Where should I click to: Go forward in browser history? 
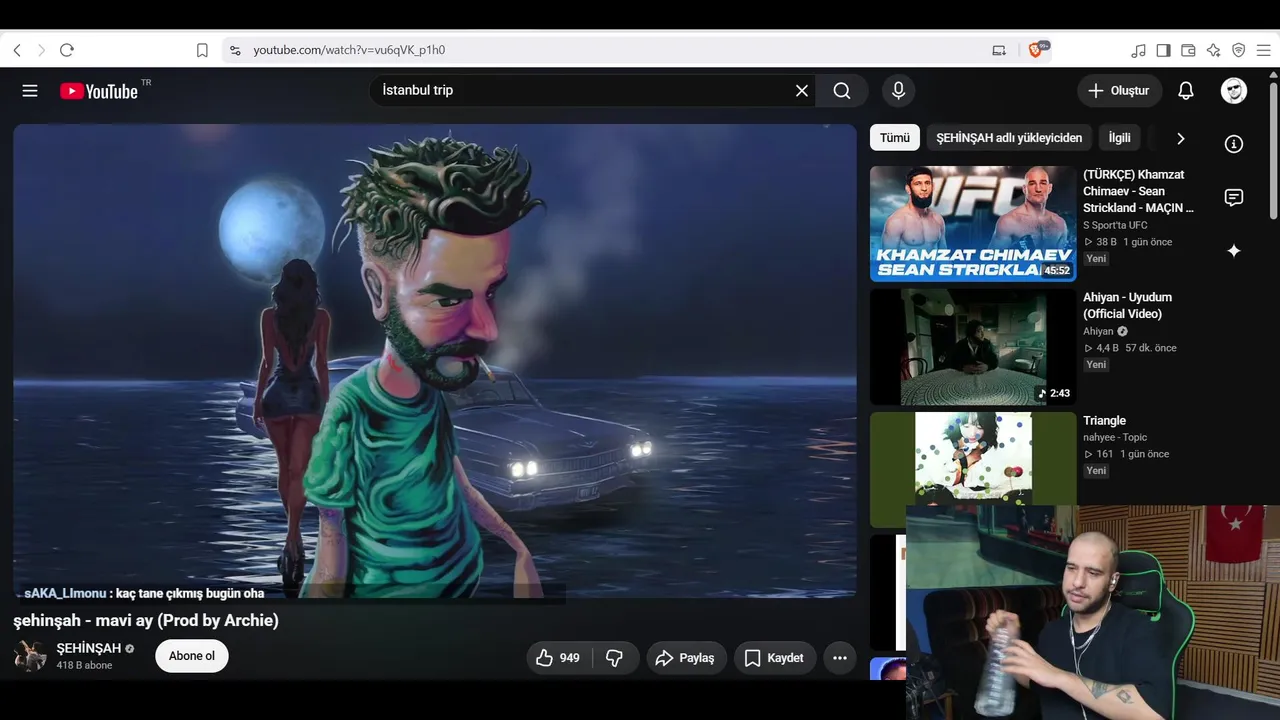pos(41,50)
